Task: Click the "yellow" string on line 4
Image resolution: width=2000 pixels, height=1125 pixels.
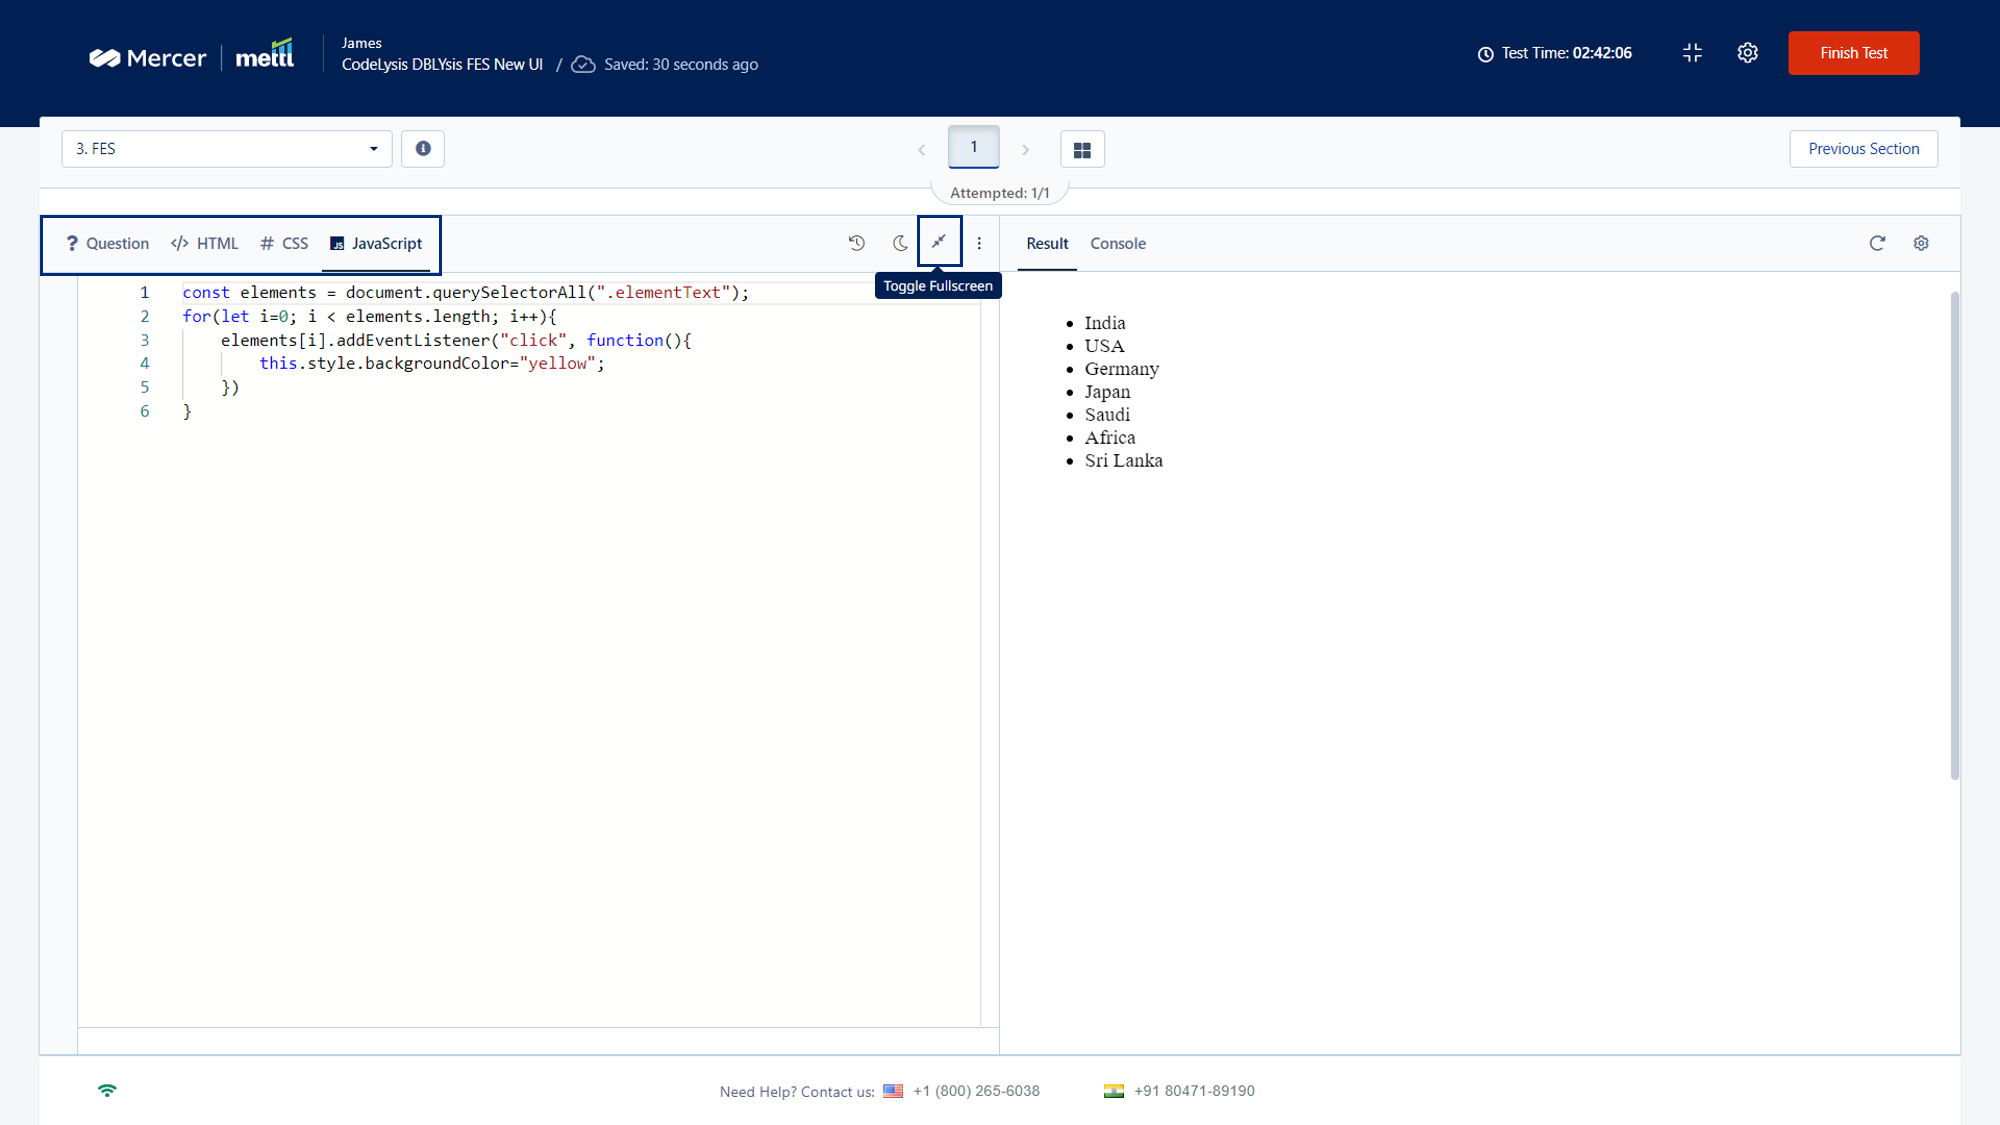Action: pos(557,363)
